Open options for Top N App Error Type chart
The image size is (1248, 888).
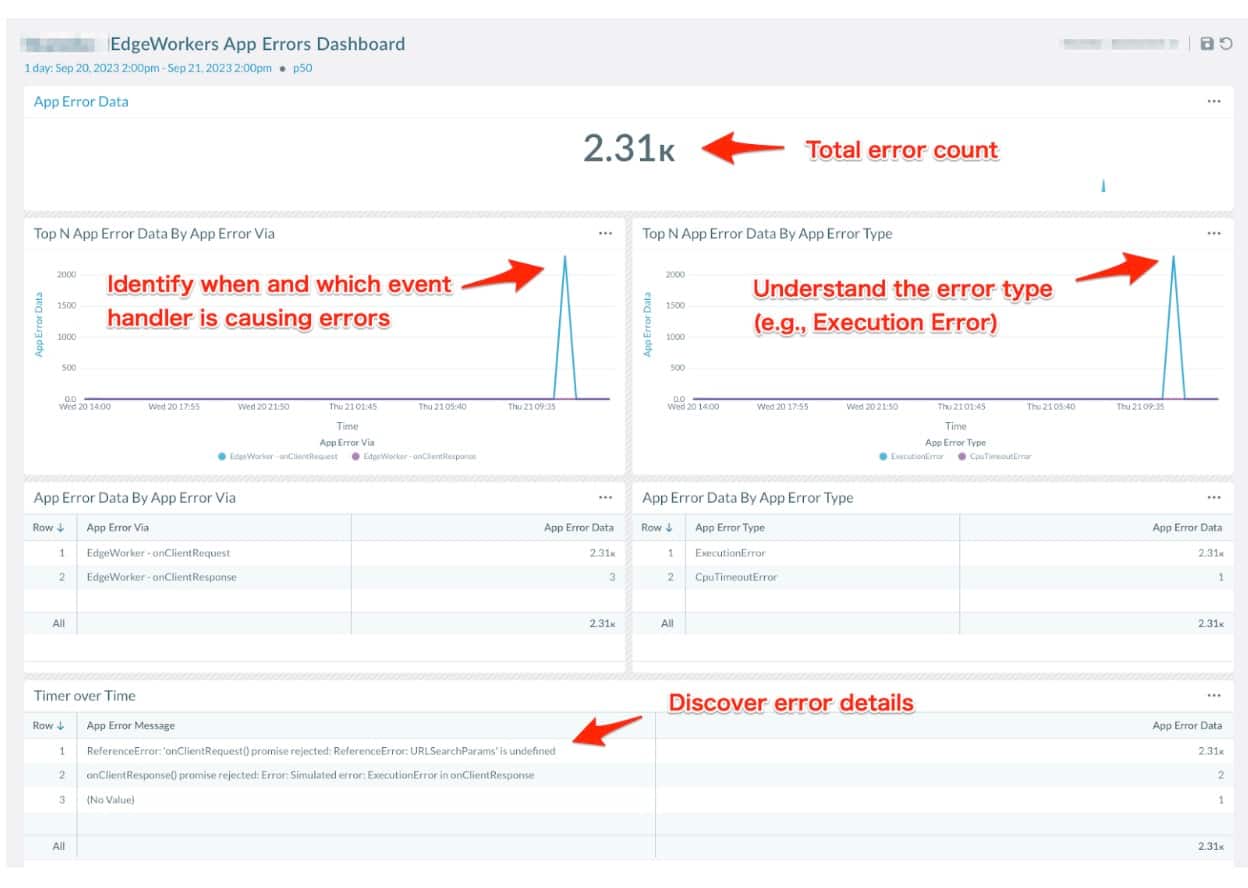[1213, 233]
